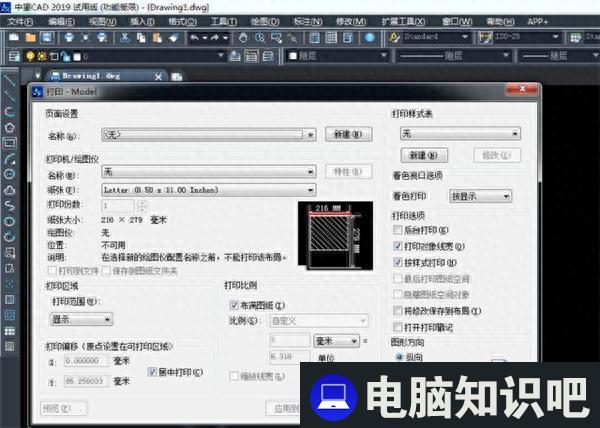
Task: Select the Arc tool
Action: [x=9, y=159]
